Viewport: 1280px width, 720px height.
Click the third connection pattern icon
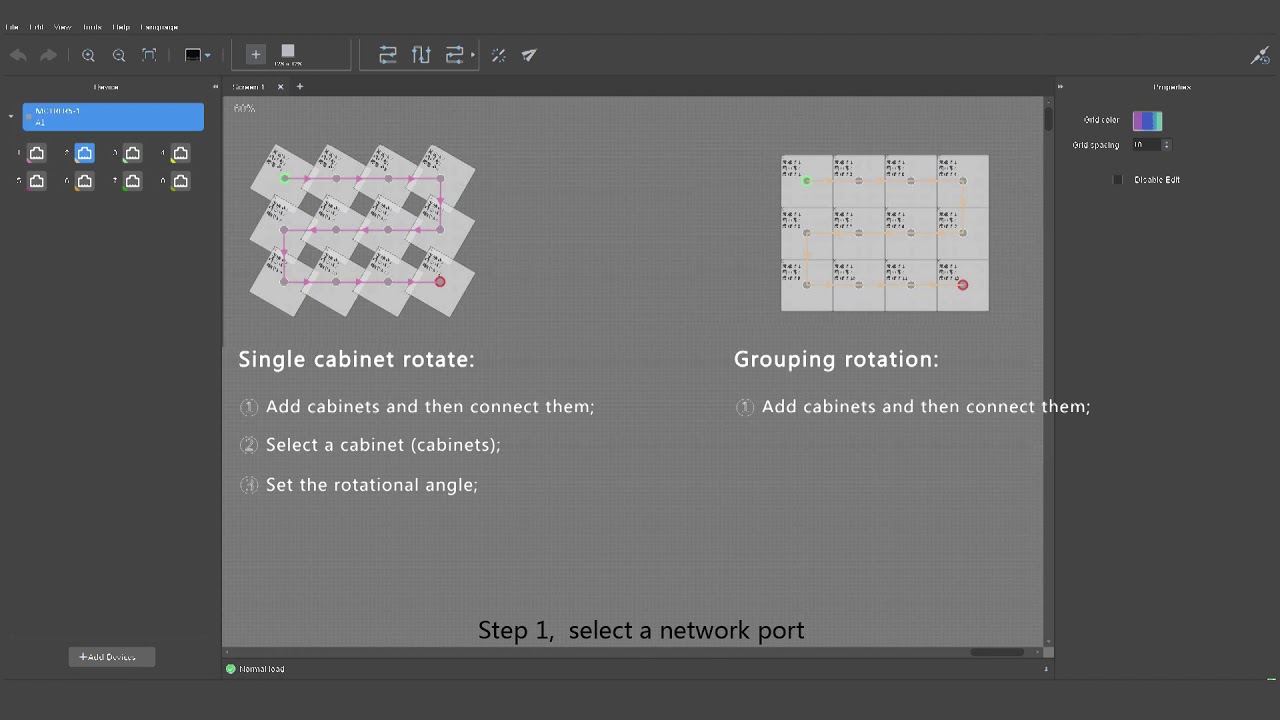pyautogui.click(x=454, y=55)
